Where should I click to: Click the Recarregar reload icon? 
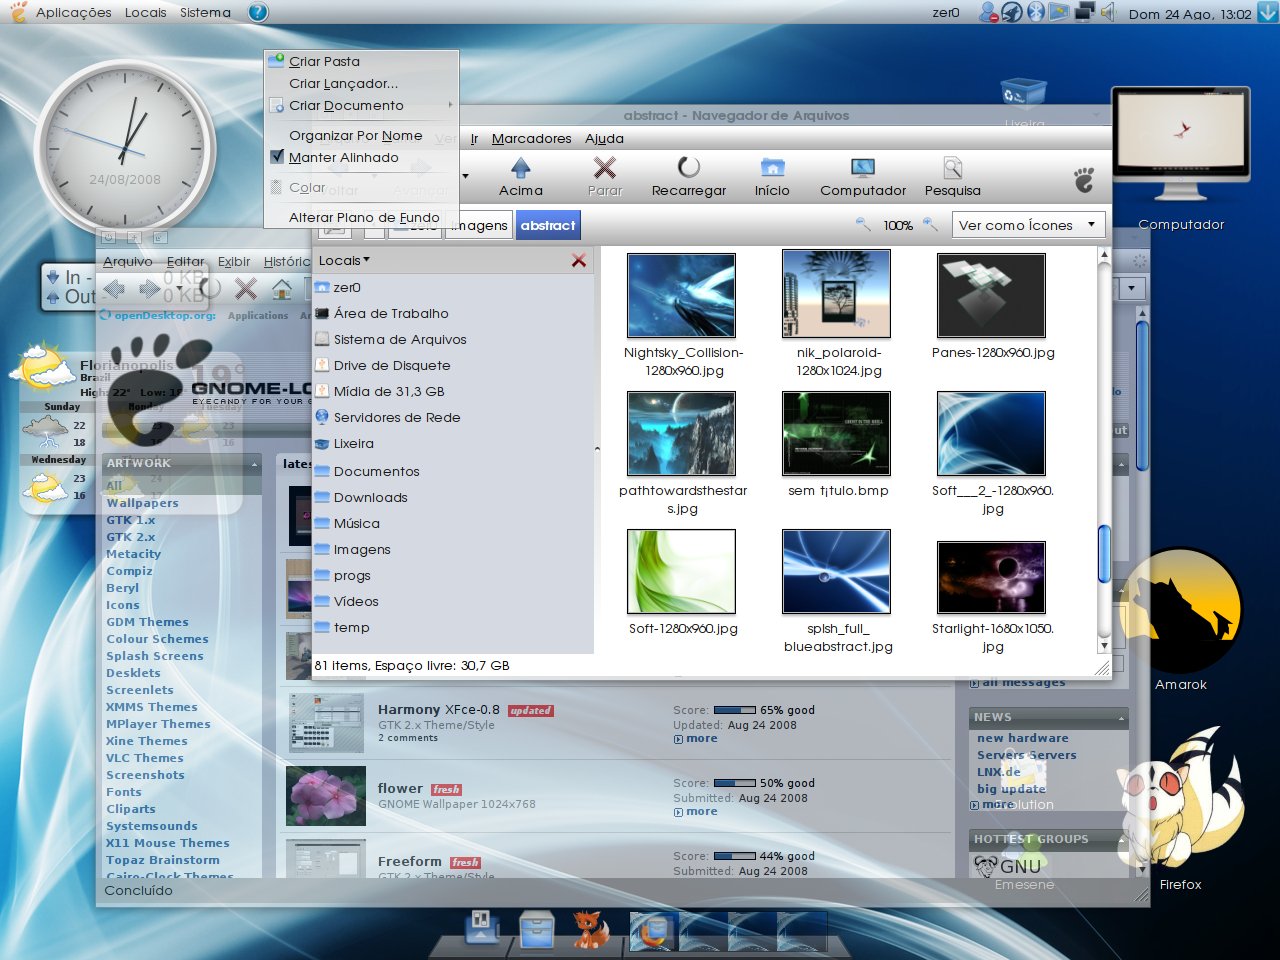tap(688, 167)
